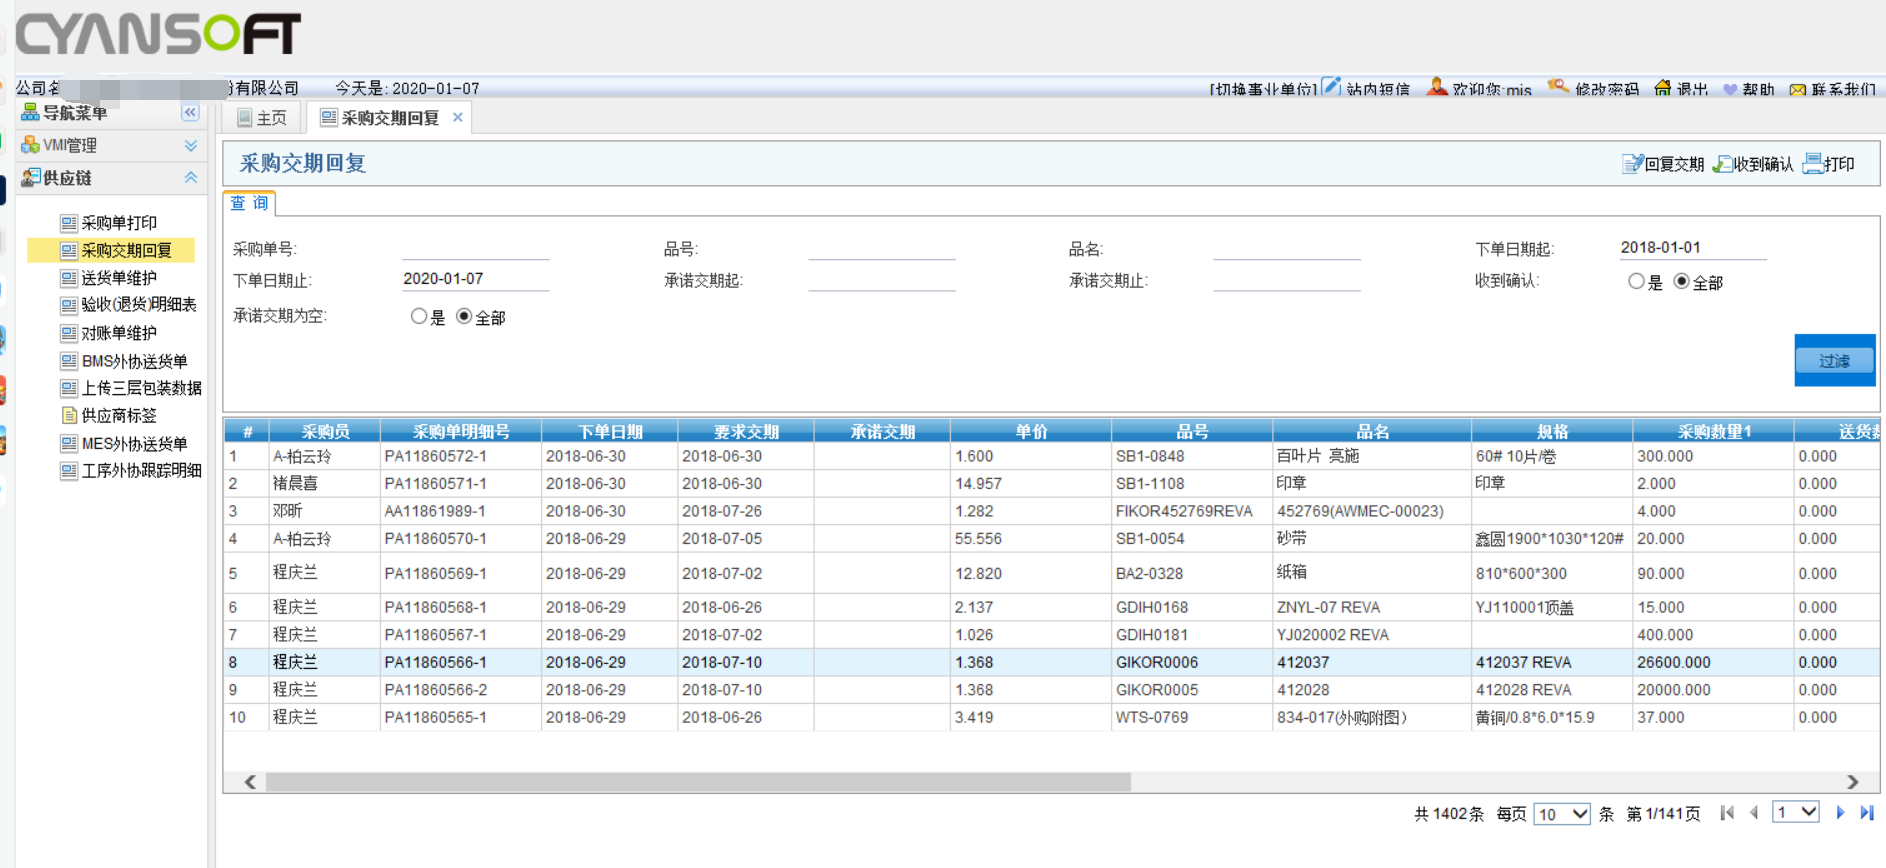
Task: Click the table scrollbar right arrow
Action: [x=1852, y=782]
